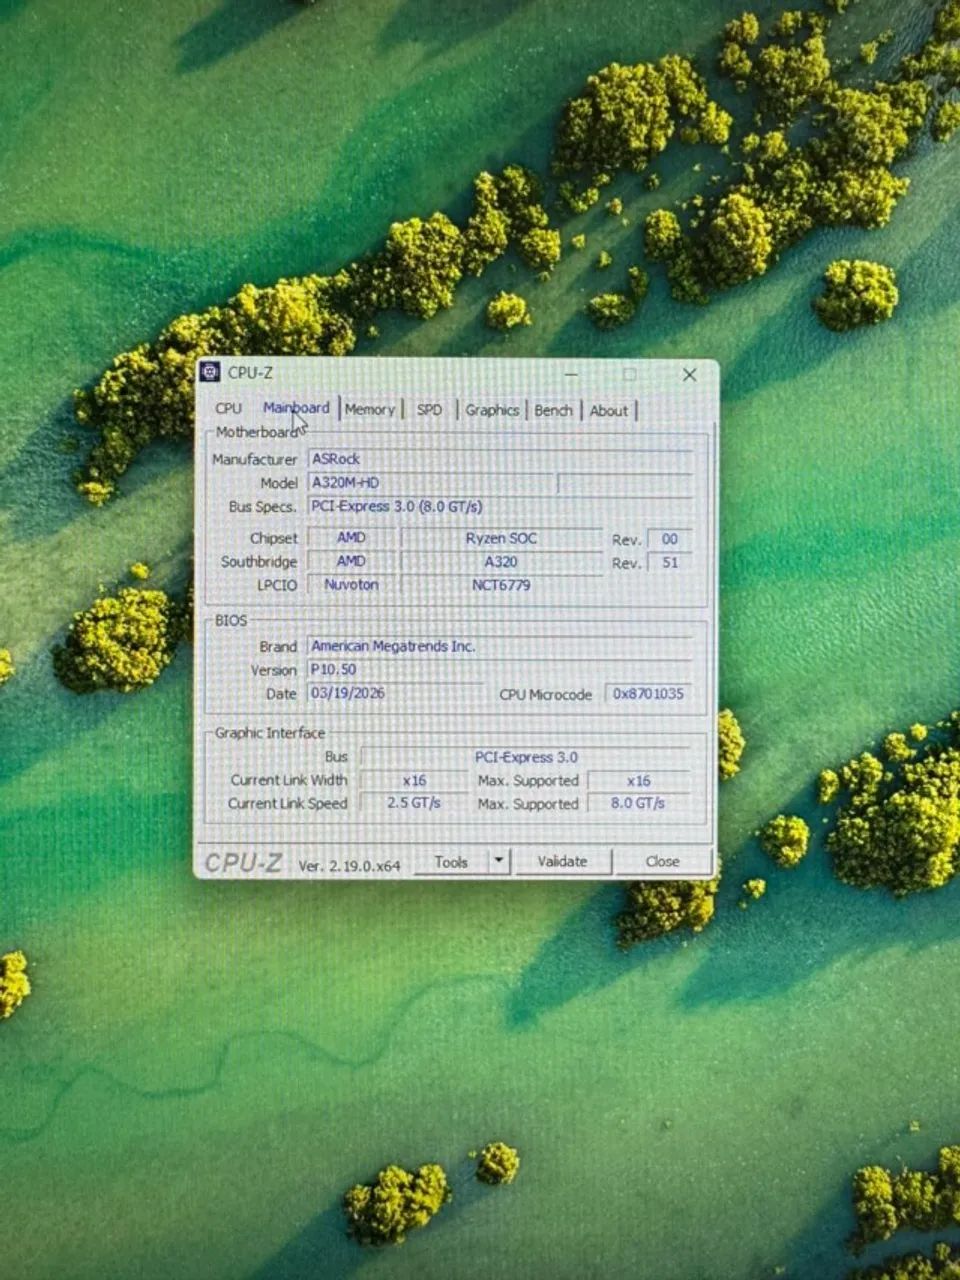Click the Chipset vendor value AMD
Image resolution: width=960 pixels, height=1280 pixels.
point(351,538)
